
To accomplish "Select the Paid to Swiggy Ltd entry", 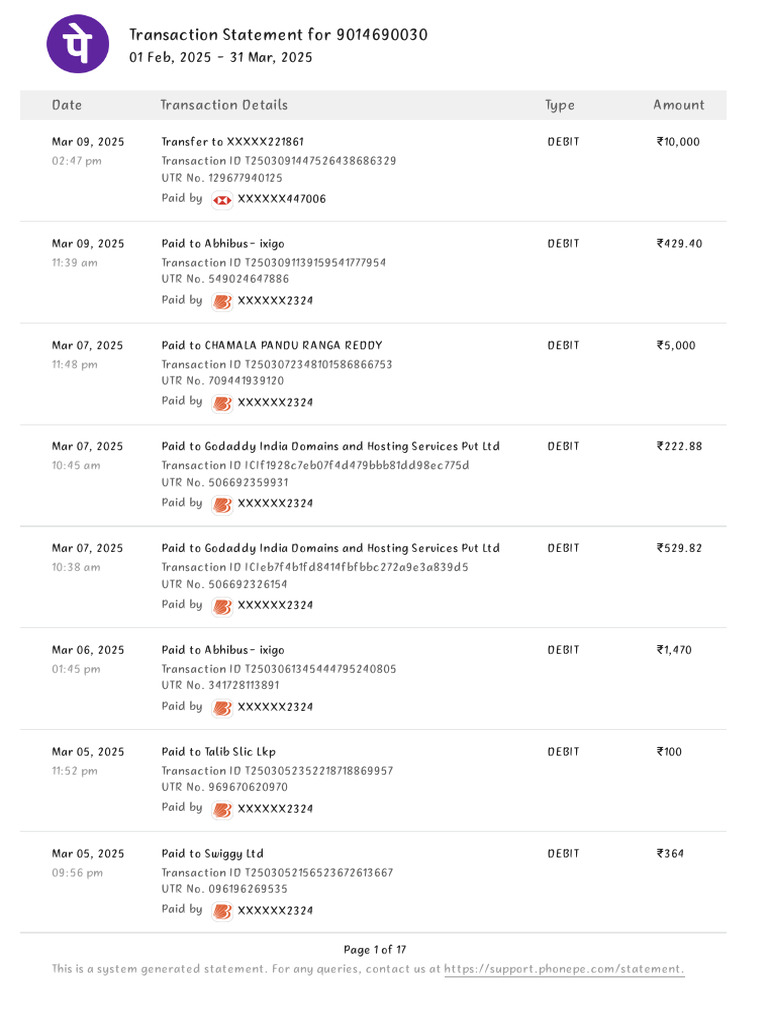I will point(213,854).
